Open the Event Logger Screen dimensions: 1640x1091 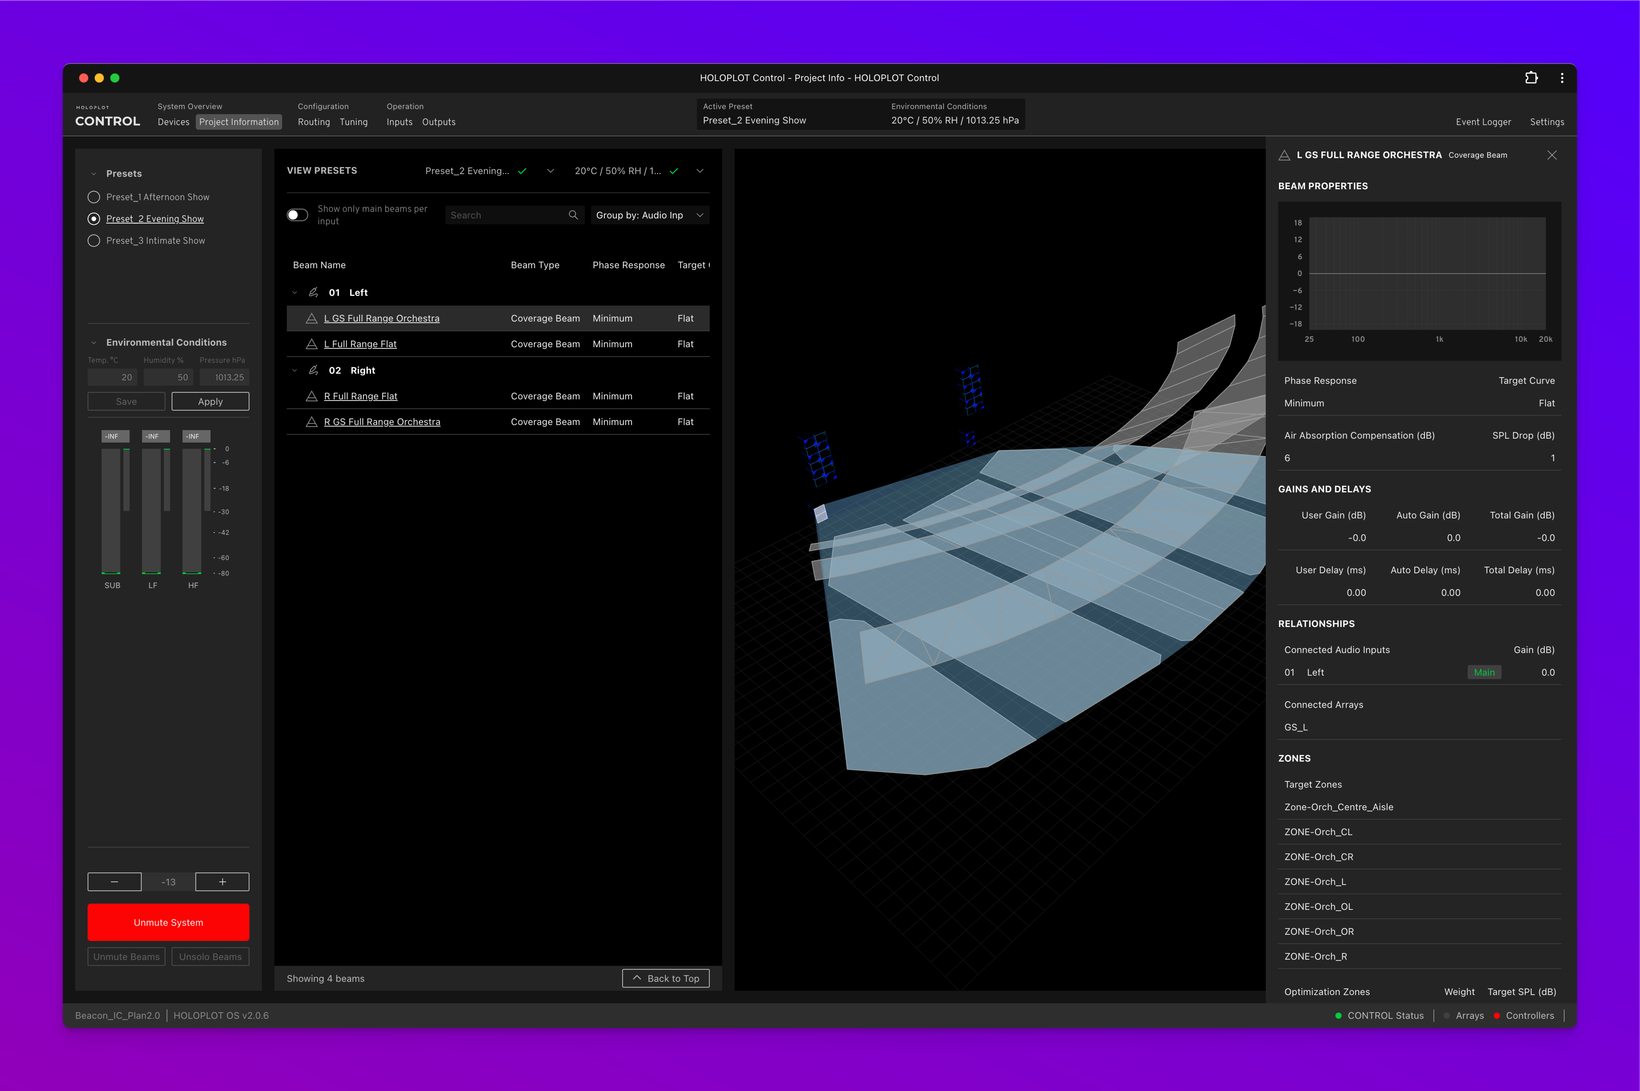(1483, 122)
